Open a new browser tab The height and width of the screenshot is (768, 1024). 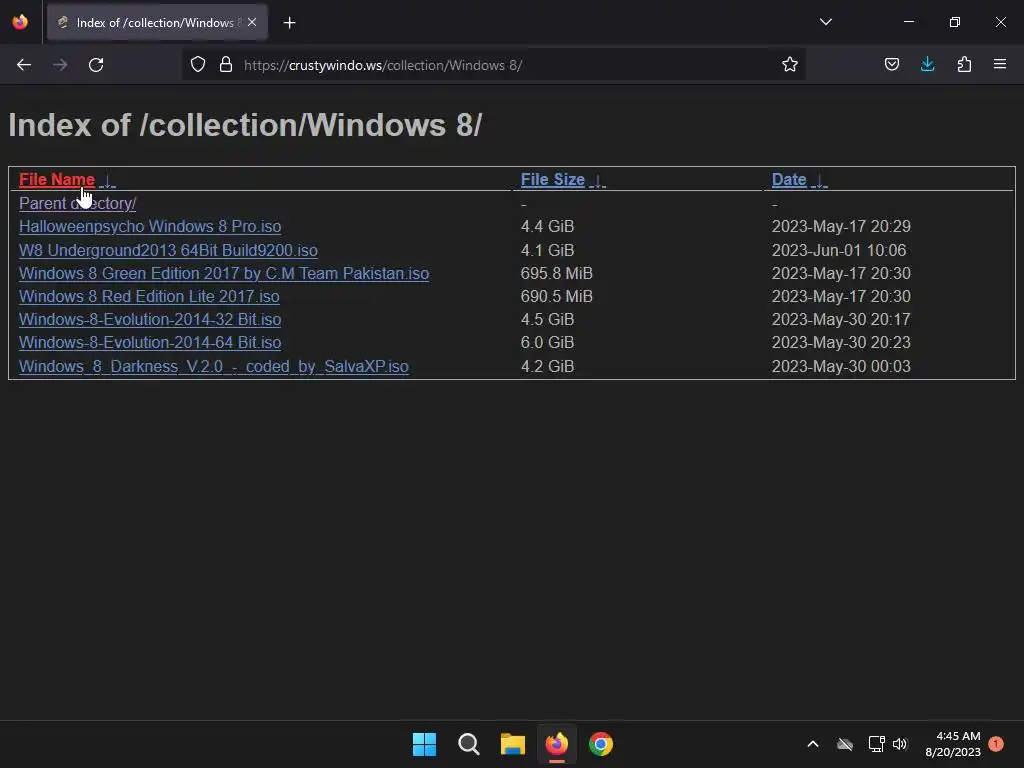tap(289, 23)
